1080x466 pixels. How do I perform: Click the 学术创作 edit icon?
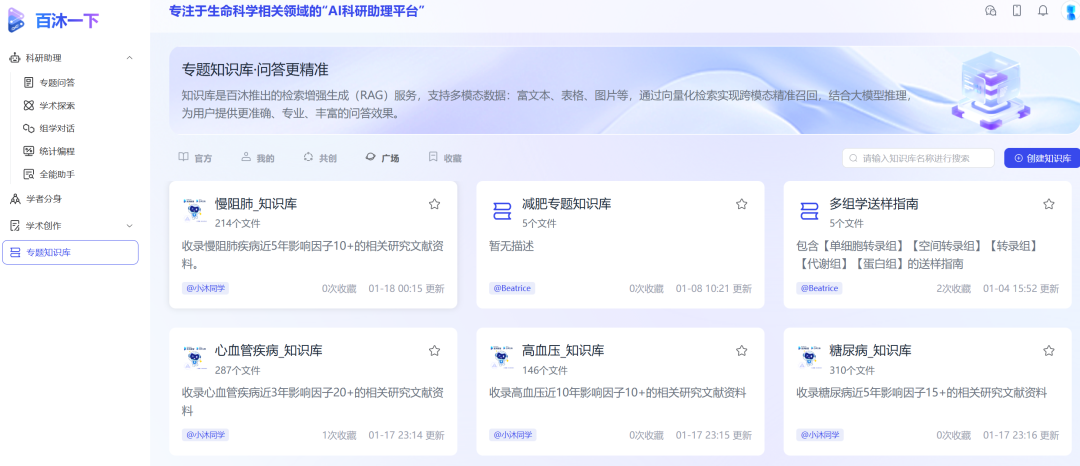[14, 225]
